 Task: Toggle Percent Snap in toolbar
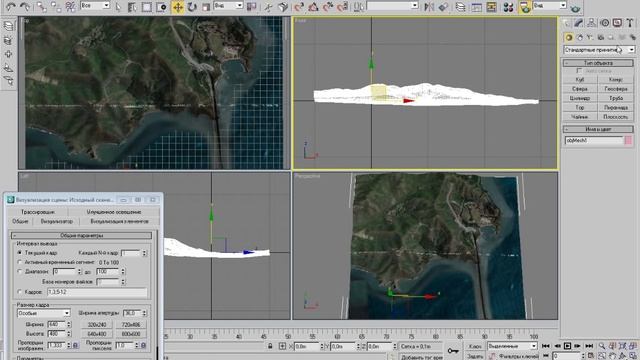328,7
